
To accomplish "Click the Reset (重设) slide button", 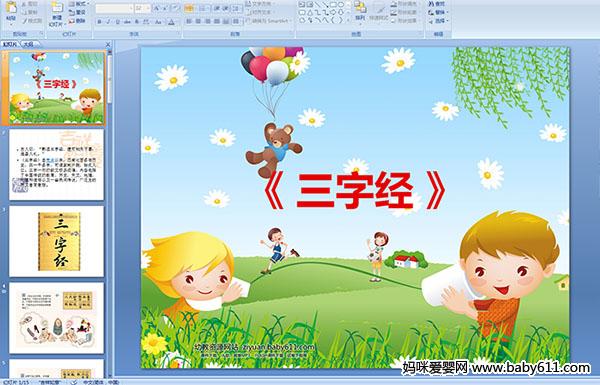I will pos(77,13).
